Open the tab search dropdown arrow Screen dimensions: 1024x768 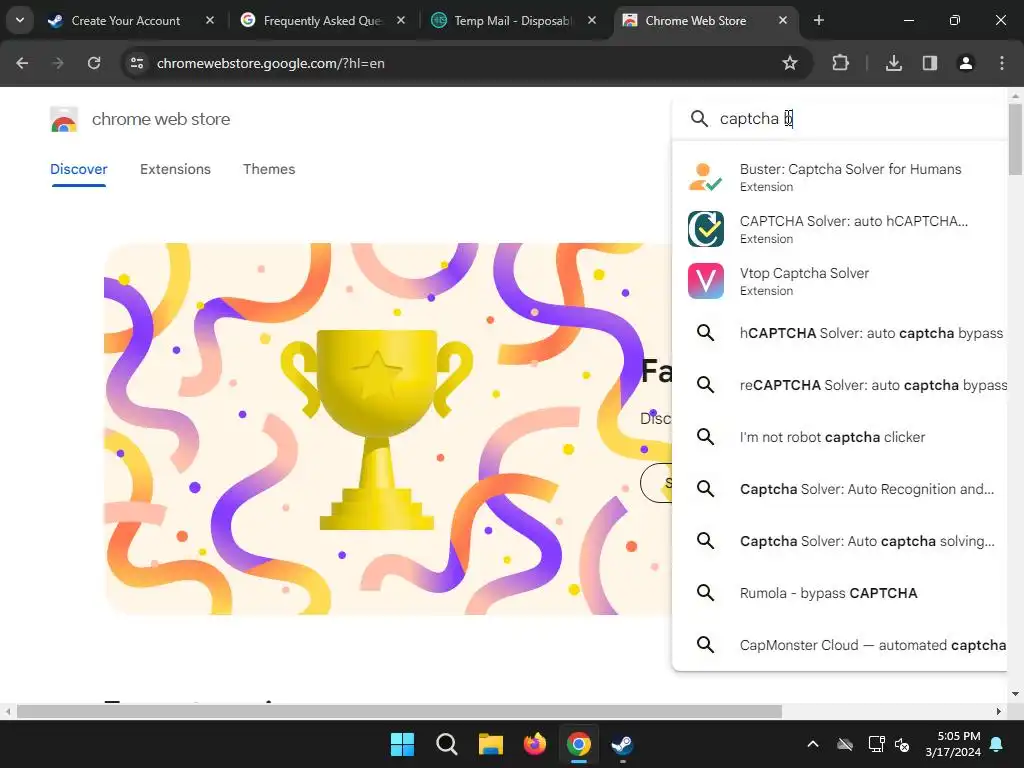pos(20,20)
